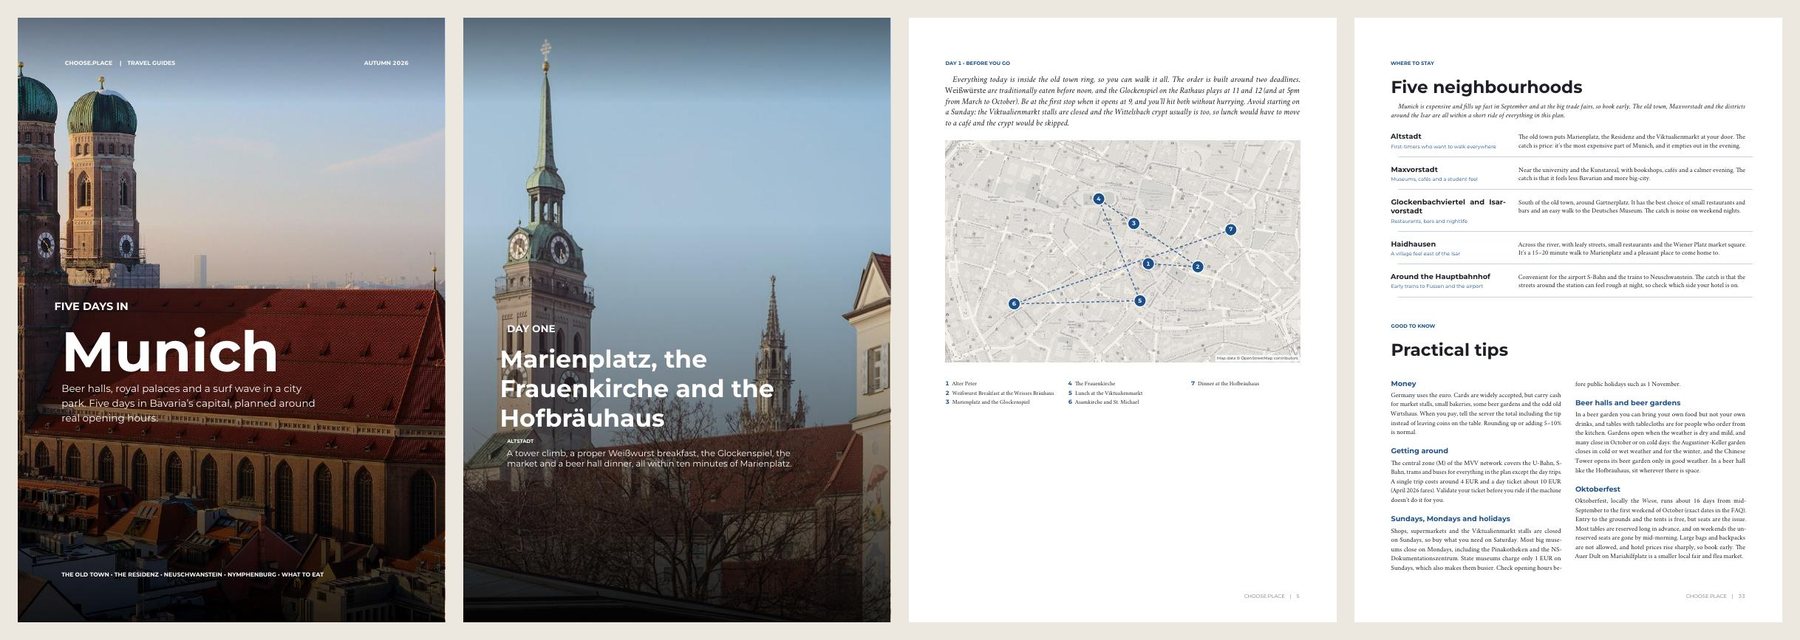Image resolution: width=1800 pixels, height=640 pixels.
Task: Click legend entry 'Weißwurst Breakfast at the Weisses Bräuhaus'
Action: click(1000, 393)
